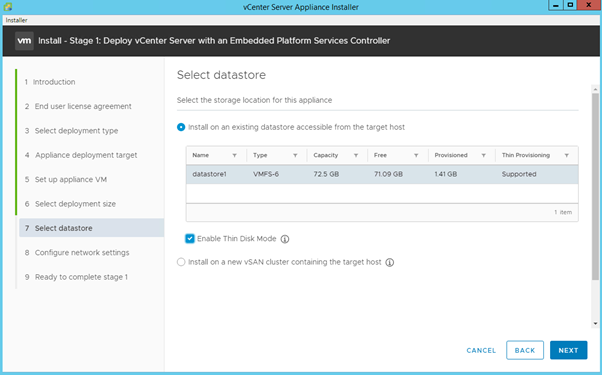This screenshot has width=602, height=375.
Task: Sort by Free column header
Action: tap(380, 155)
